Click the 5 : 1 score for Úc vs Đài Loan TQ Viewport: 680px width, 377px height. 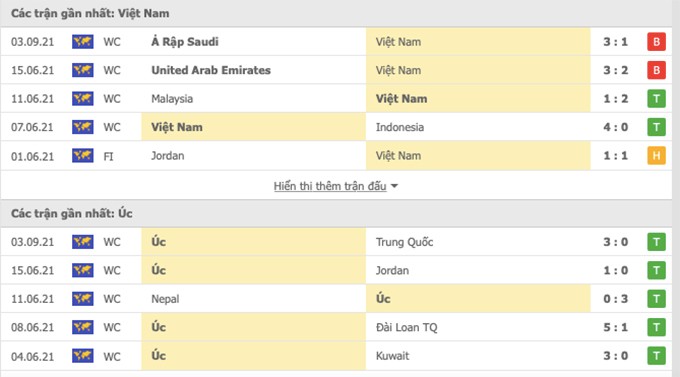click(x=615, y=327)
